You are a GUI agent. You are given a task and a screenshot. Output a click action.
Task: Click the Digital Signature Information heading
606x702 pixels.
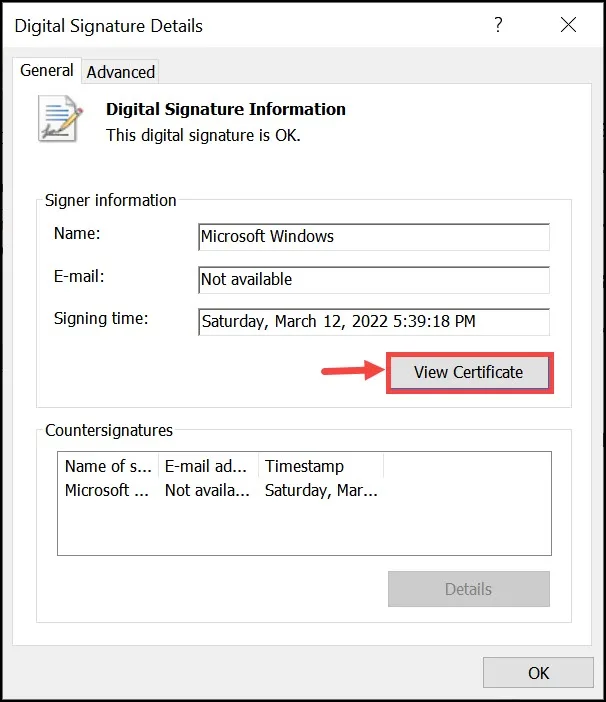[226, 109]
